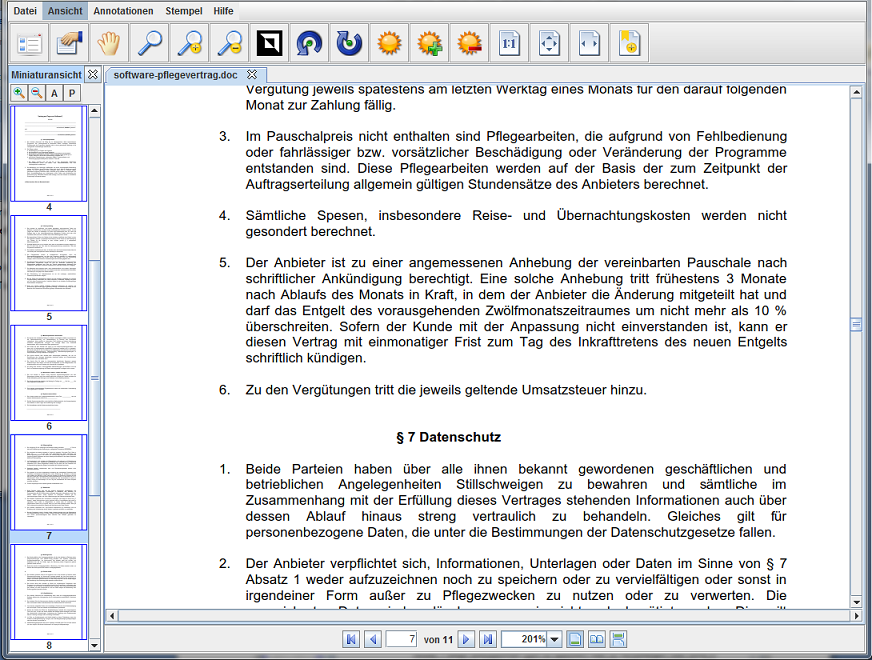Select page 6 thumbnail
872x660 pixels.
pos(48,373)
